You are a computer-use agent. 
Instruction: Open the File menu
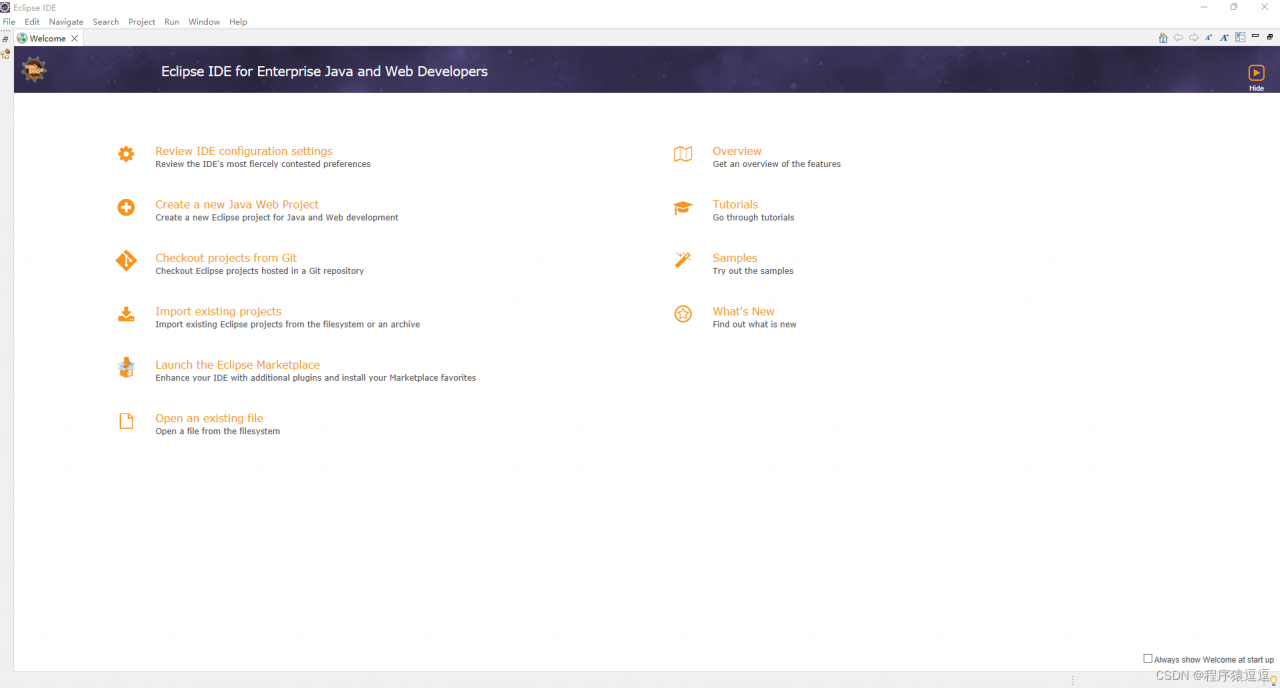coord(9,22)
